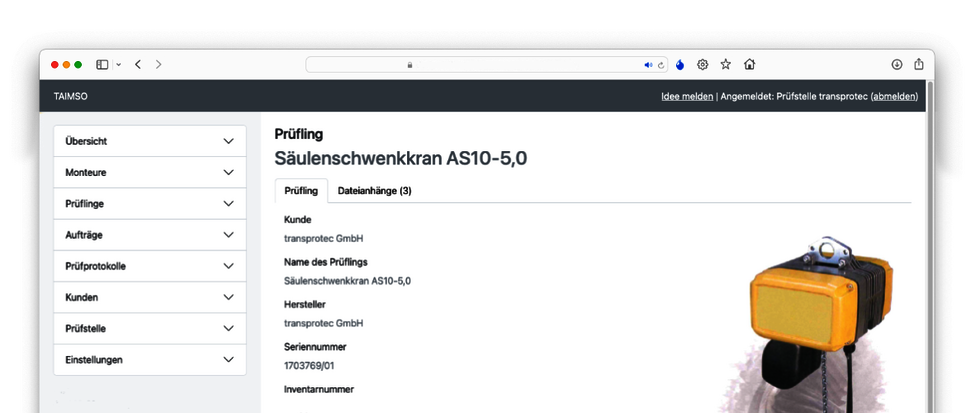
Task: Switch to the Dateianhänge (3) tab
Action: 375,190
